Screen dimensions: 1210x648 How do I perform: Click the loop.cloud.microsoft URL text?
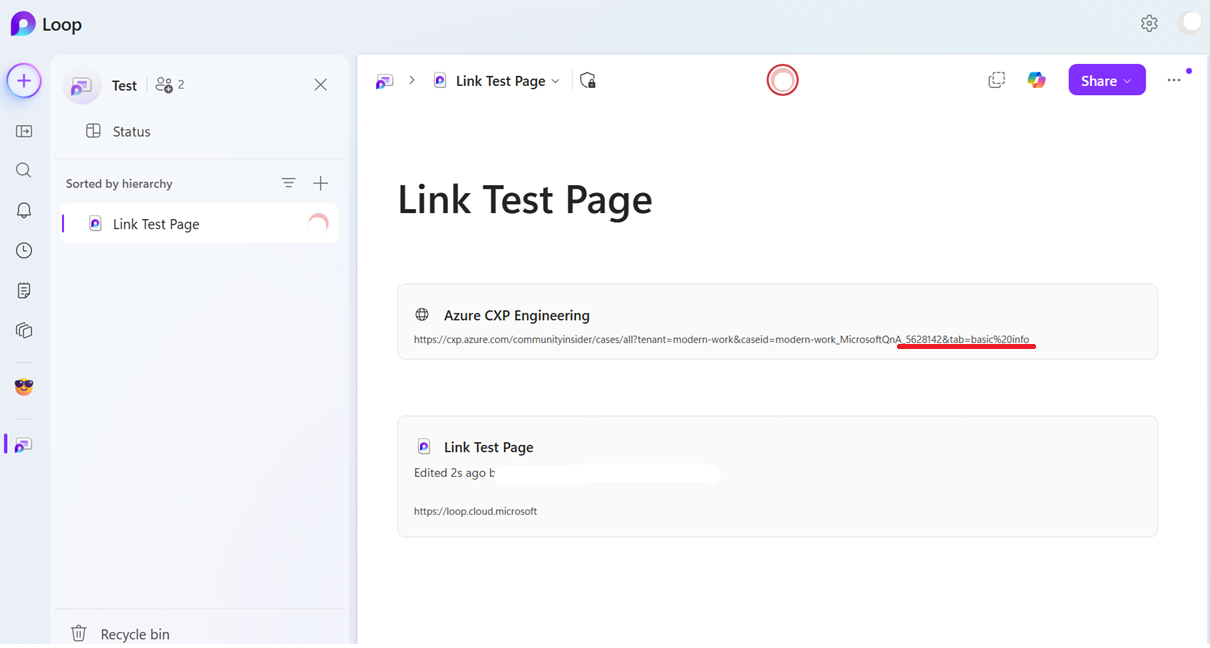click(x=475, y=511)
